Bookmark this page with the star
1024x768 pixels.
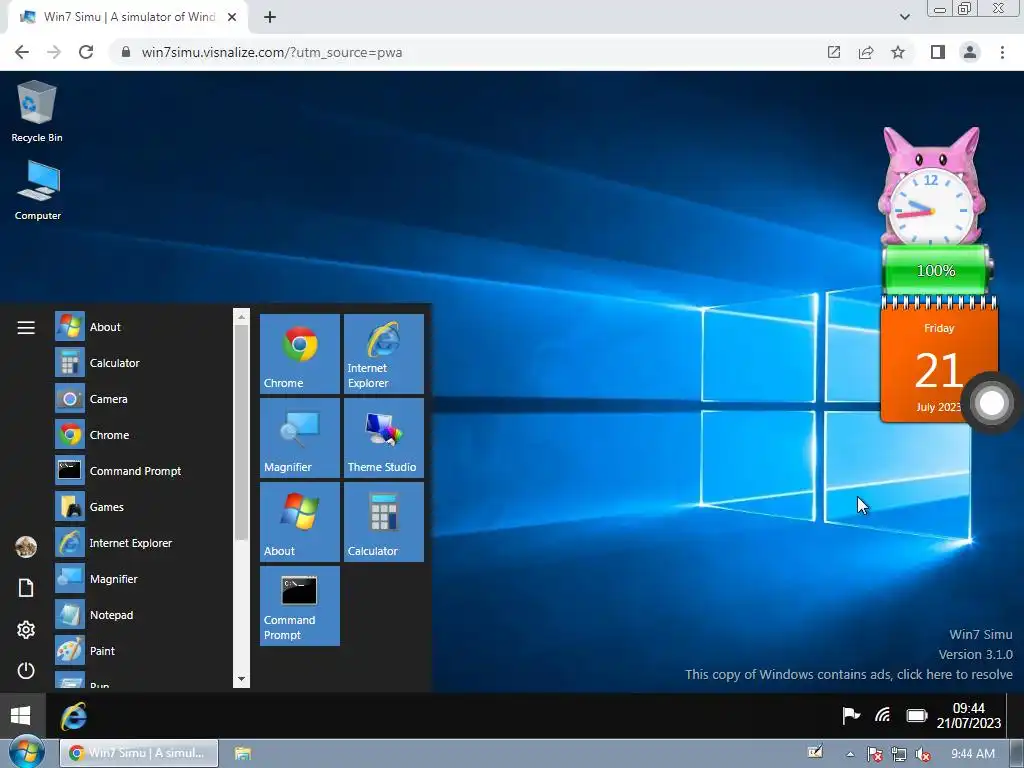click(x=898, y=52)
